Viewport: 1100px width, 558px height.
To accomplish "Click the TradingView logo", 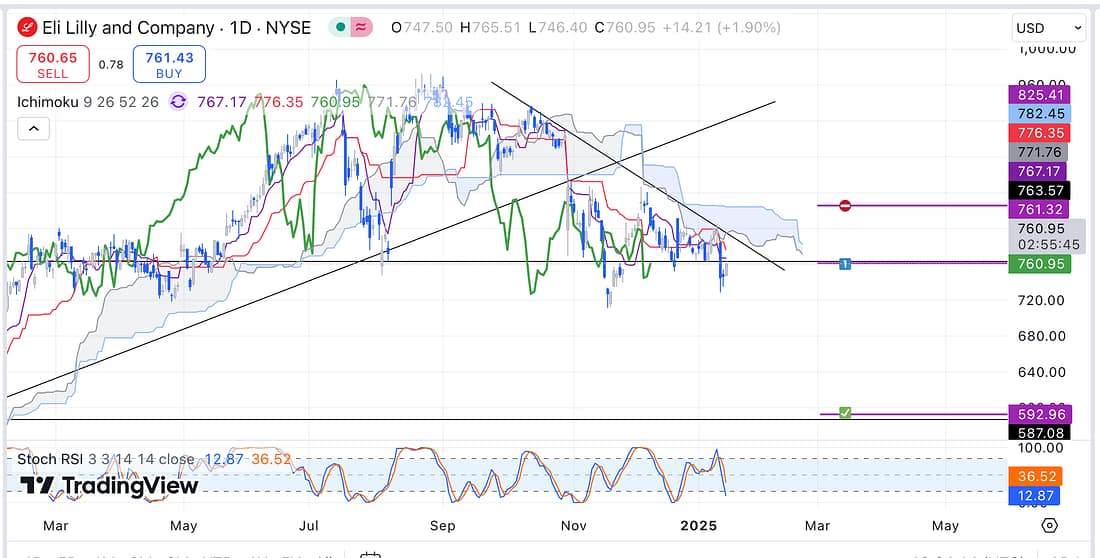I will coord(109,486).
